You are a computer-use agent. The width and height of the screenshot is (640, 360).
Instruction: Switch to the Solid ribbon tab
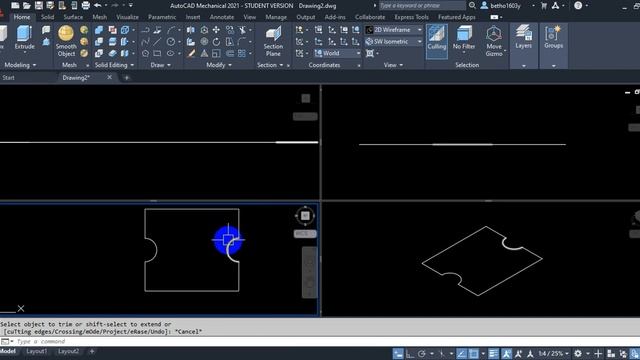coord(47,17)
